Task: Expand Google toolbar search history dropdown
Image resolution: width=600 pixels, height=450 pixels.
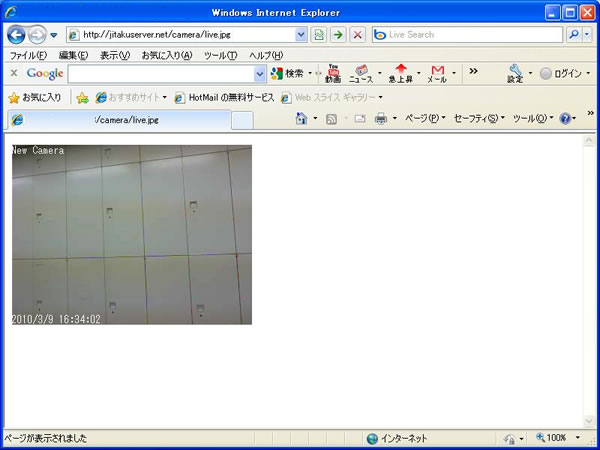Action: click(260, 74)
